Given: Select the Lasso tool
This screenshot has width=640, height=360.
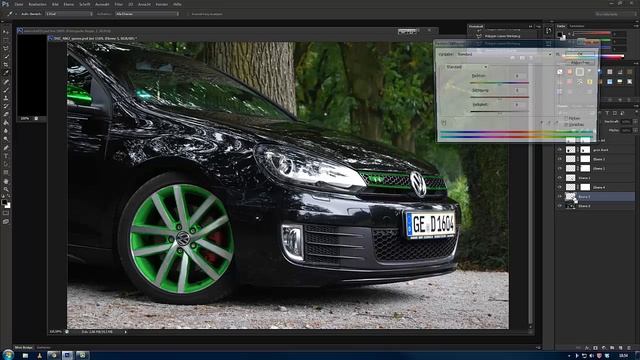Looking at the screenshot, I should 6,48.
